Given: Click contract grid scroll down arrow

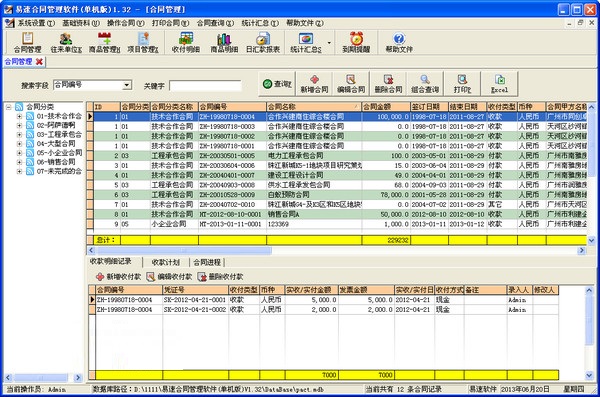Looking at the screenshot, I should (591, 240).
